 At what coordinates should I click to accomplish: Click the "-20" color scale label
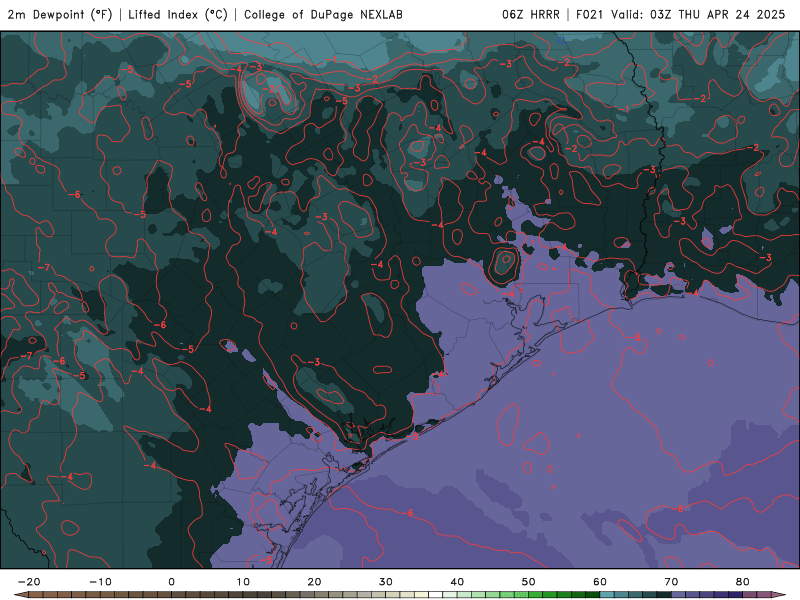pos(29,582)
